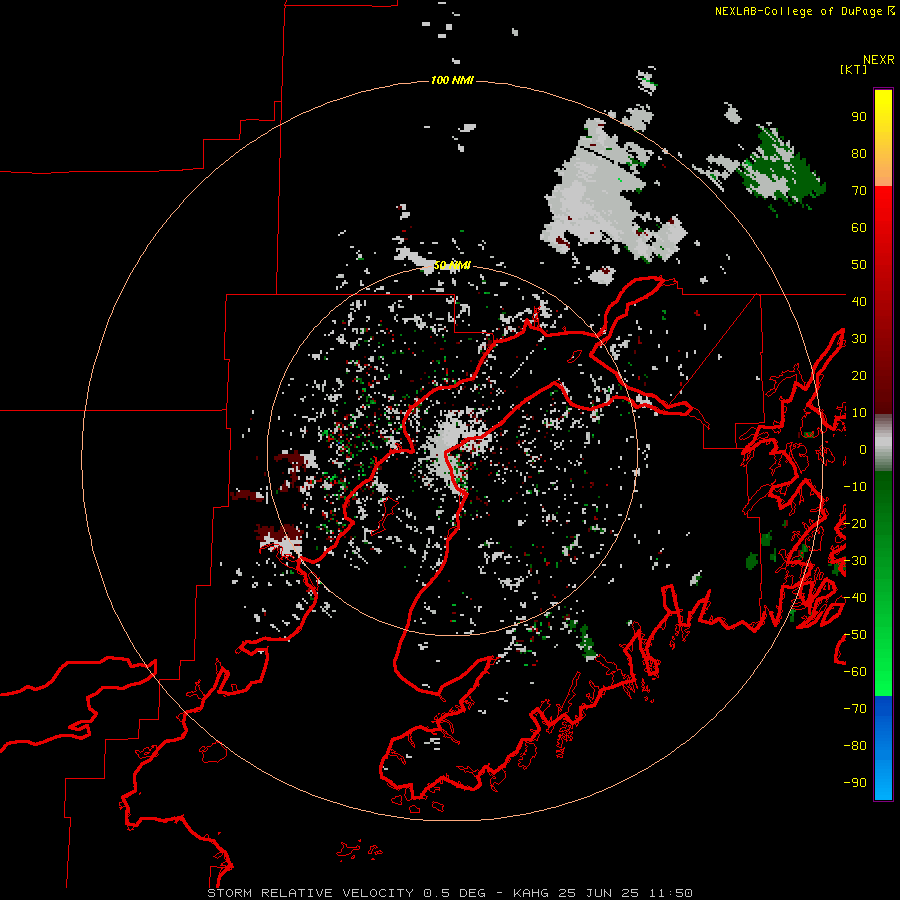Image resolution: width=900 pixels, height=900 pixels.
Task: Select the -70 value on the velocity scale
Action: click(855, 709)
